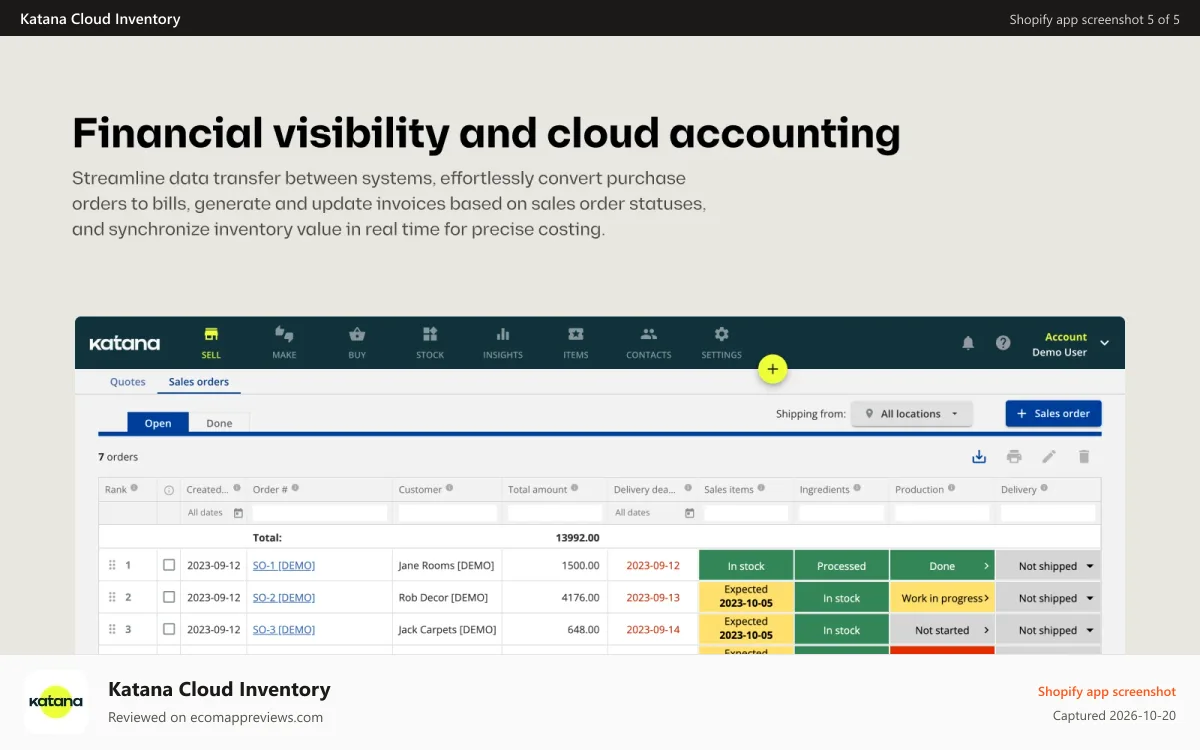The height and width of the screenshot is (750, 1200).
Task: Click the Processed ingredients cell of SO-1
Action: (x=842, y=566)
